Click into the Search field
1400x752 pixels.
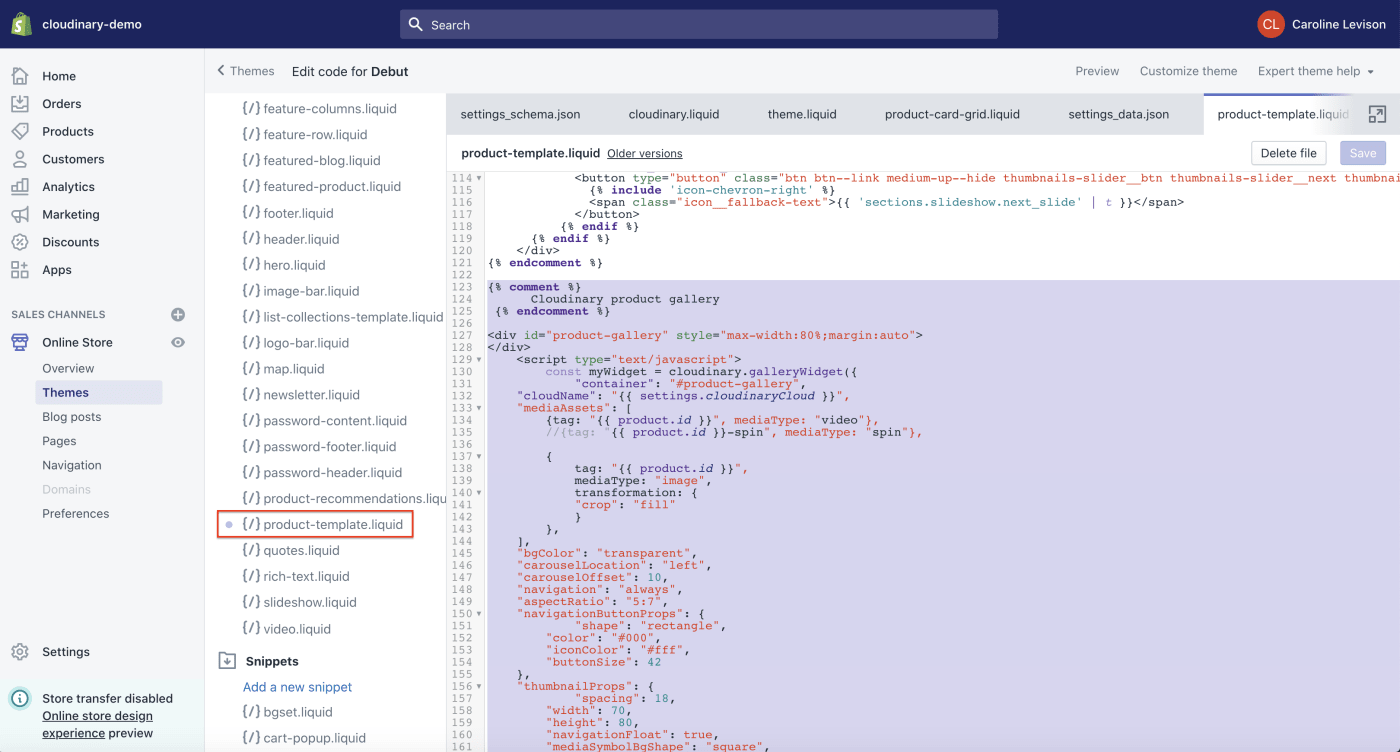(699, 25)
